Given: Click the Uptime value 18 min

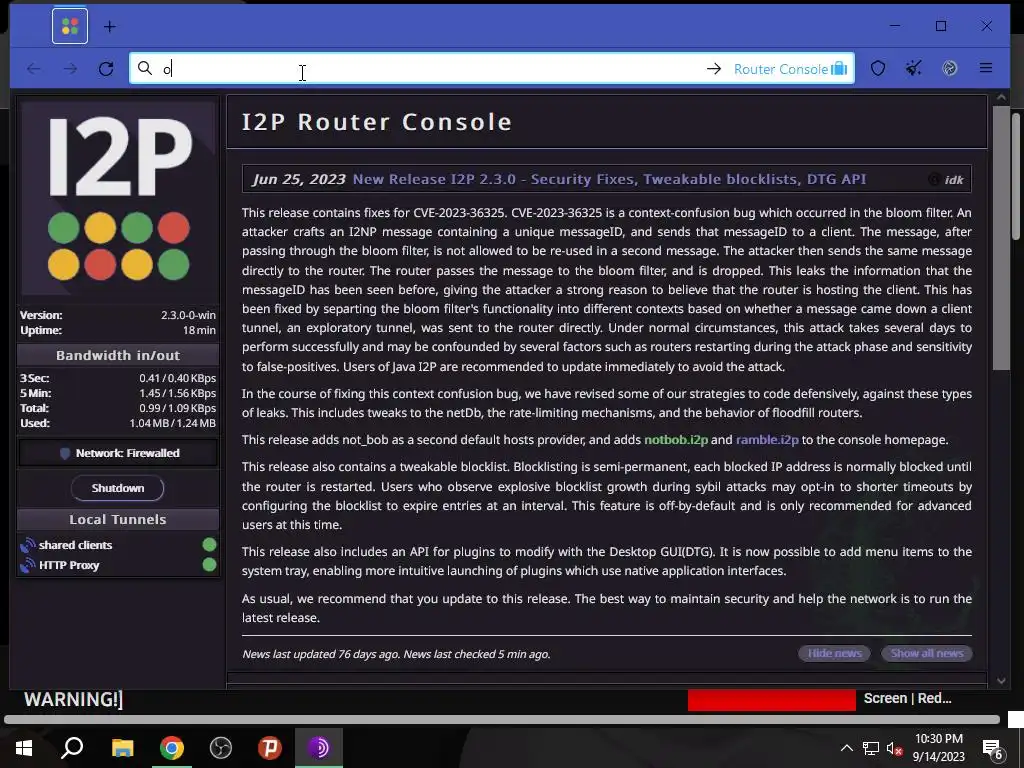Looking at the screenshot, I should 199,330.
